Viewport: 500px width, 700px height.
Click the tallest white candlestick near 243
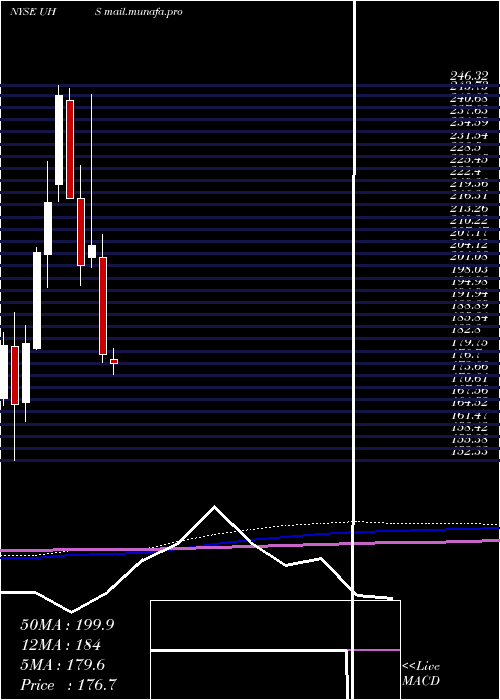(59, 140)
